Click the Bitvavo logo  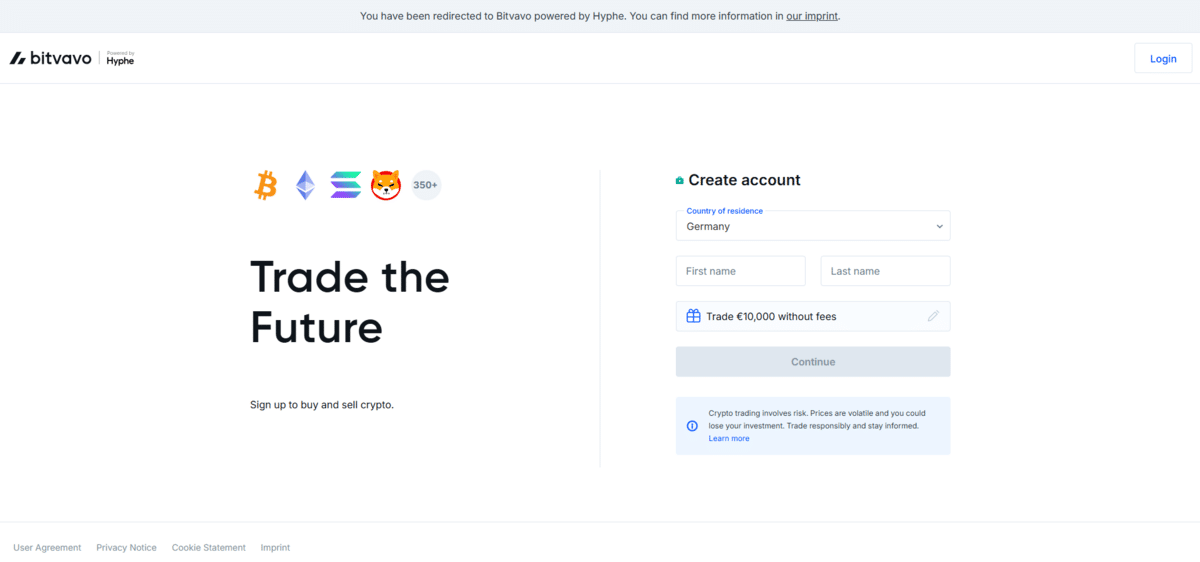(51, 58)
